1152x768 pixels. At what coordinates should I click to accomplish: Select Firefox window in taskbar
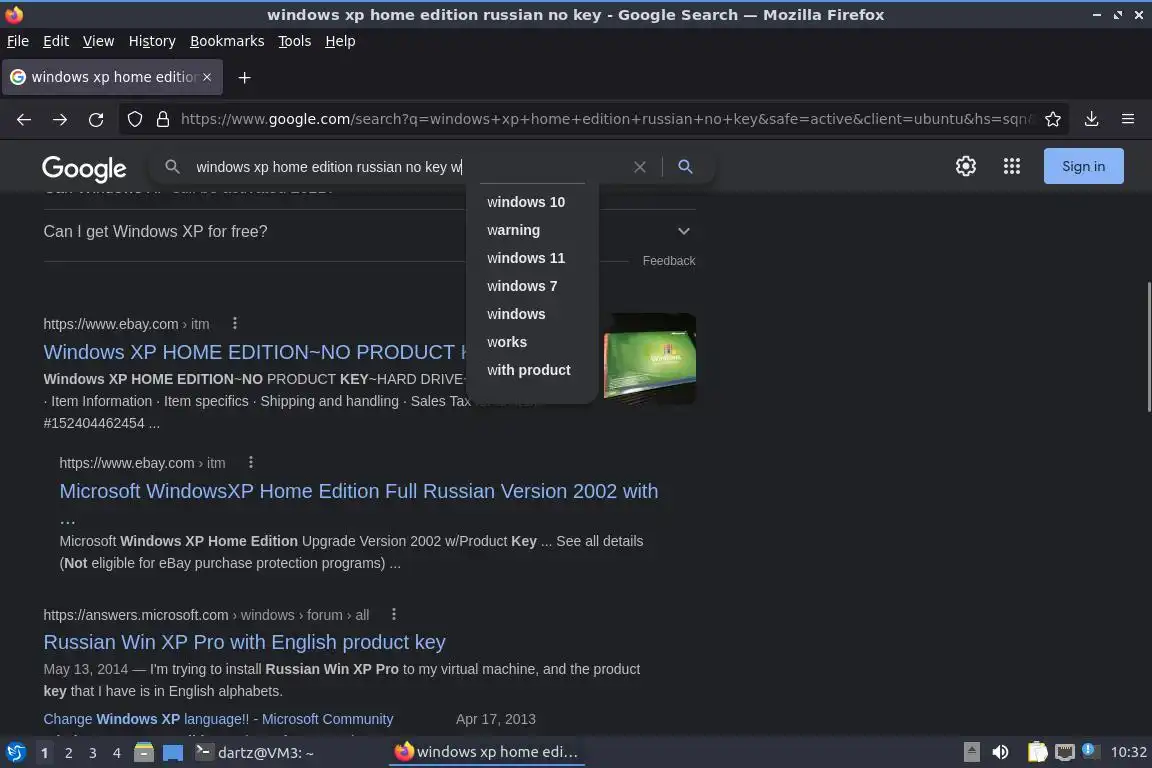click(486, 752)
